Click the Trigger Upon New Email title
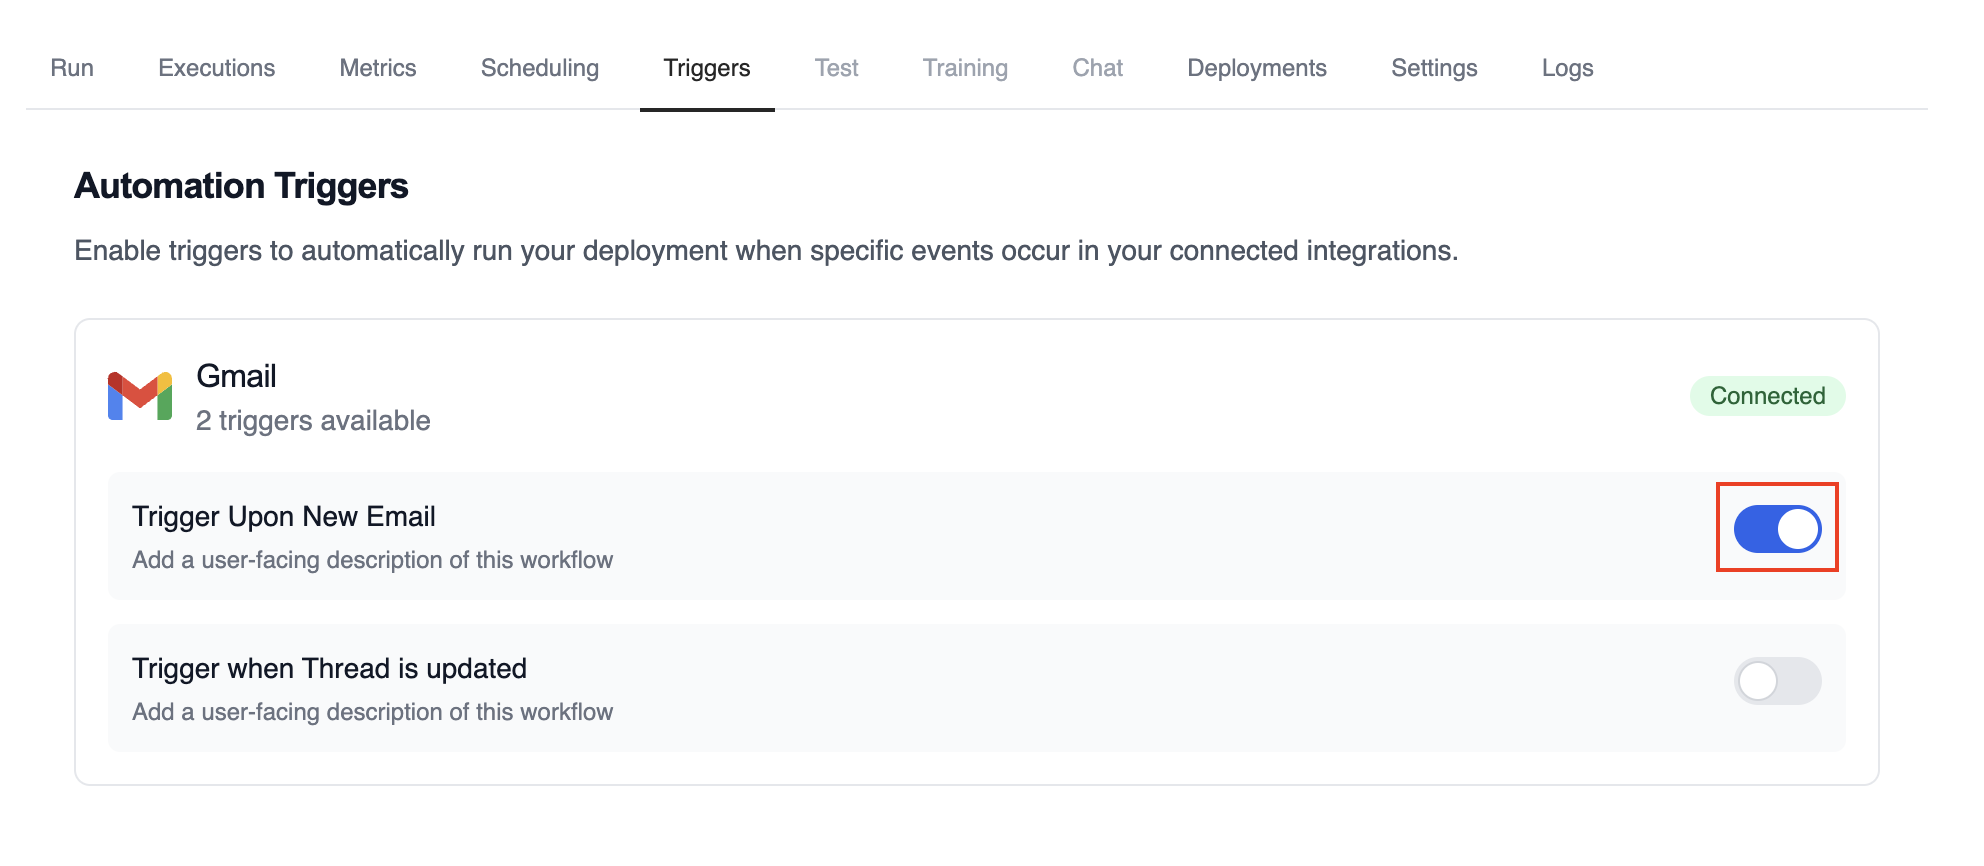The height and width of the screenshot is (866, 1984). (x=284, y=516)
